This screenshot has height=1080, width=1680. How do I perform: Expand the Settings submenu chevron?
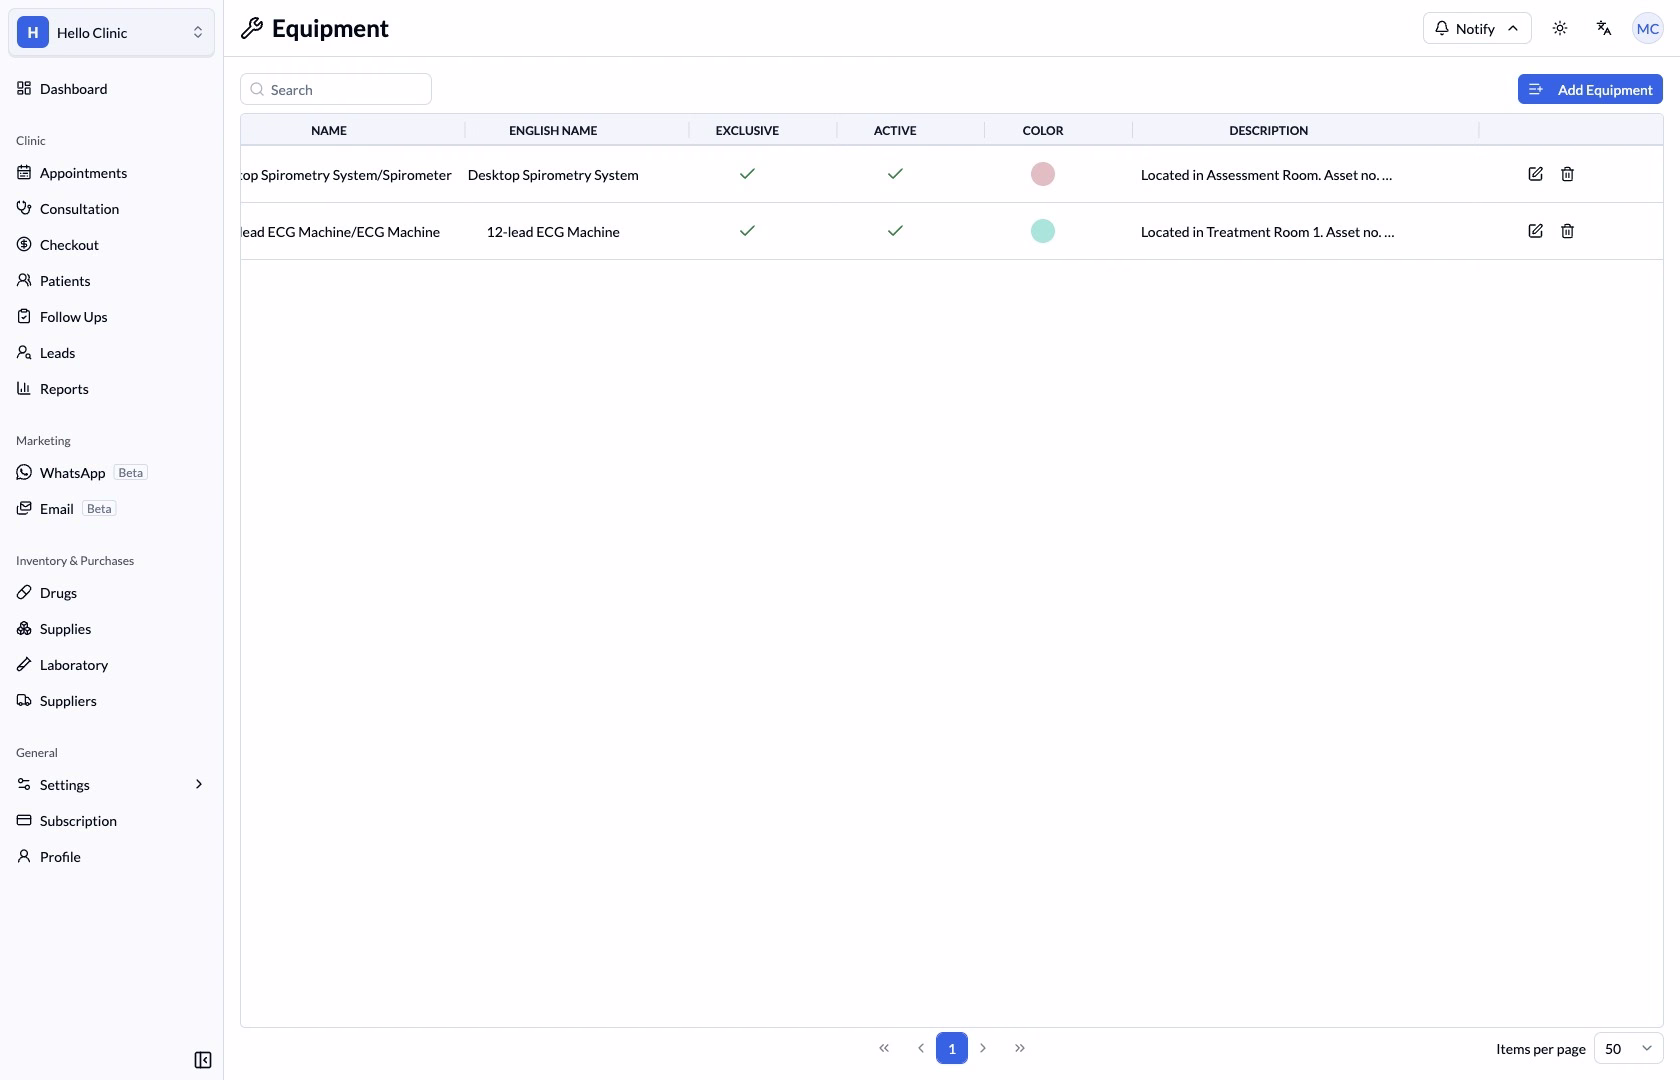199,784
